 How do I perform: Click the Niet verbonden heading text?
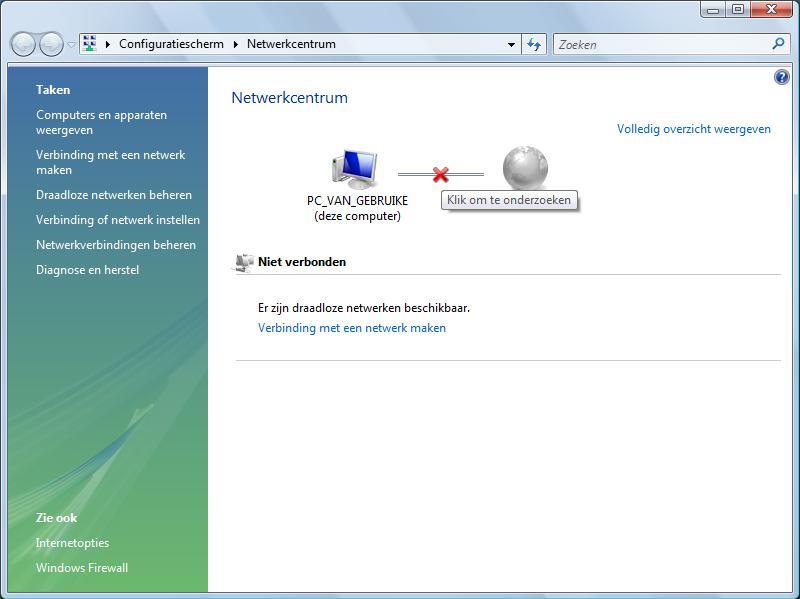(302, 262)
